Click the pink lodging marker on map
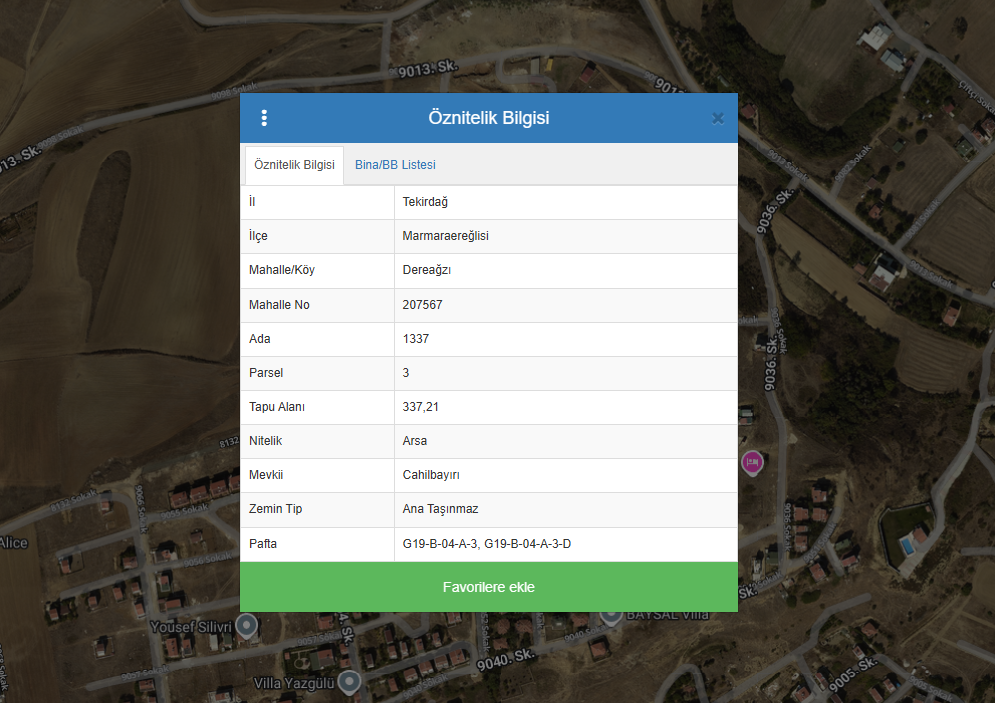Viewport: 995px width, 703px height. click(752, 462)
